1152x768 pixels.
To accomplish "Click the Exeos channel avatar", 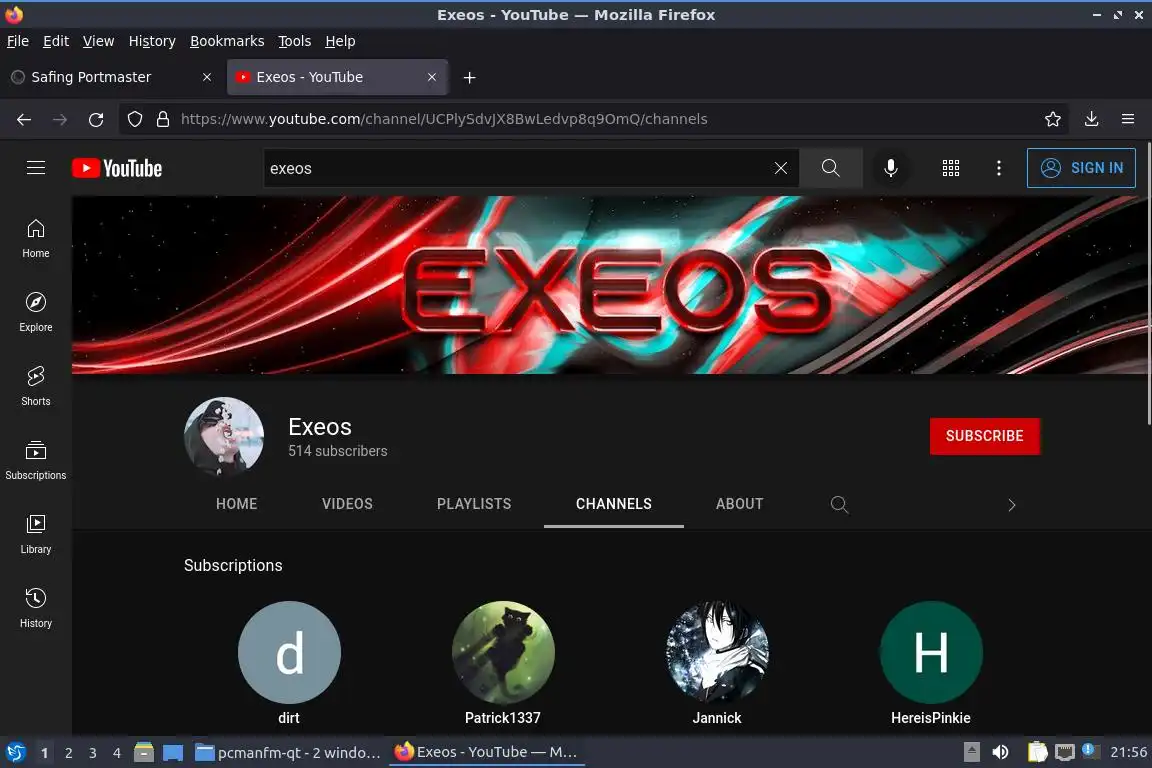I will point(224,437).
